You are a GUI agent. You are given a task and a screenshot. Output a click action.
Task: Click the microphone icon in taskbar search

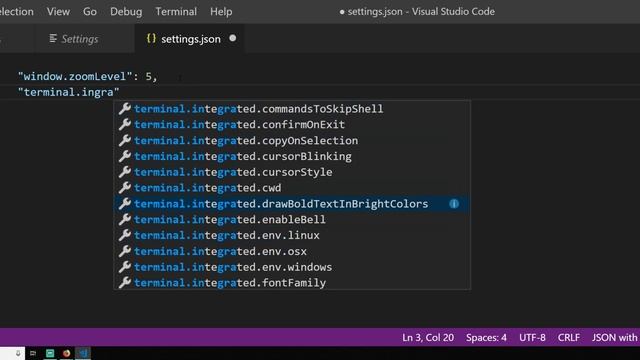pyautogui.click(x=18, y=353)
